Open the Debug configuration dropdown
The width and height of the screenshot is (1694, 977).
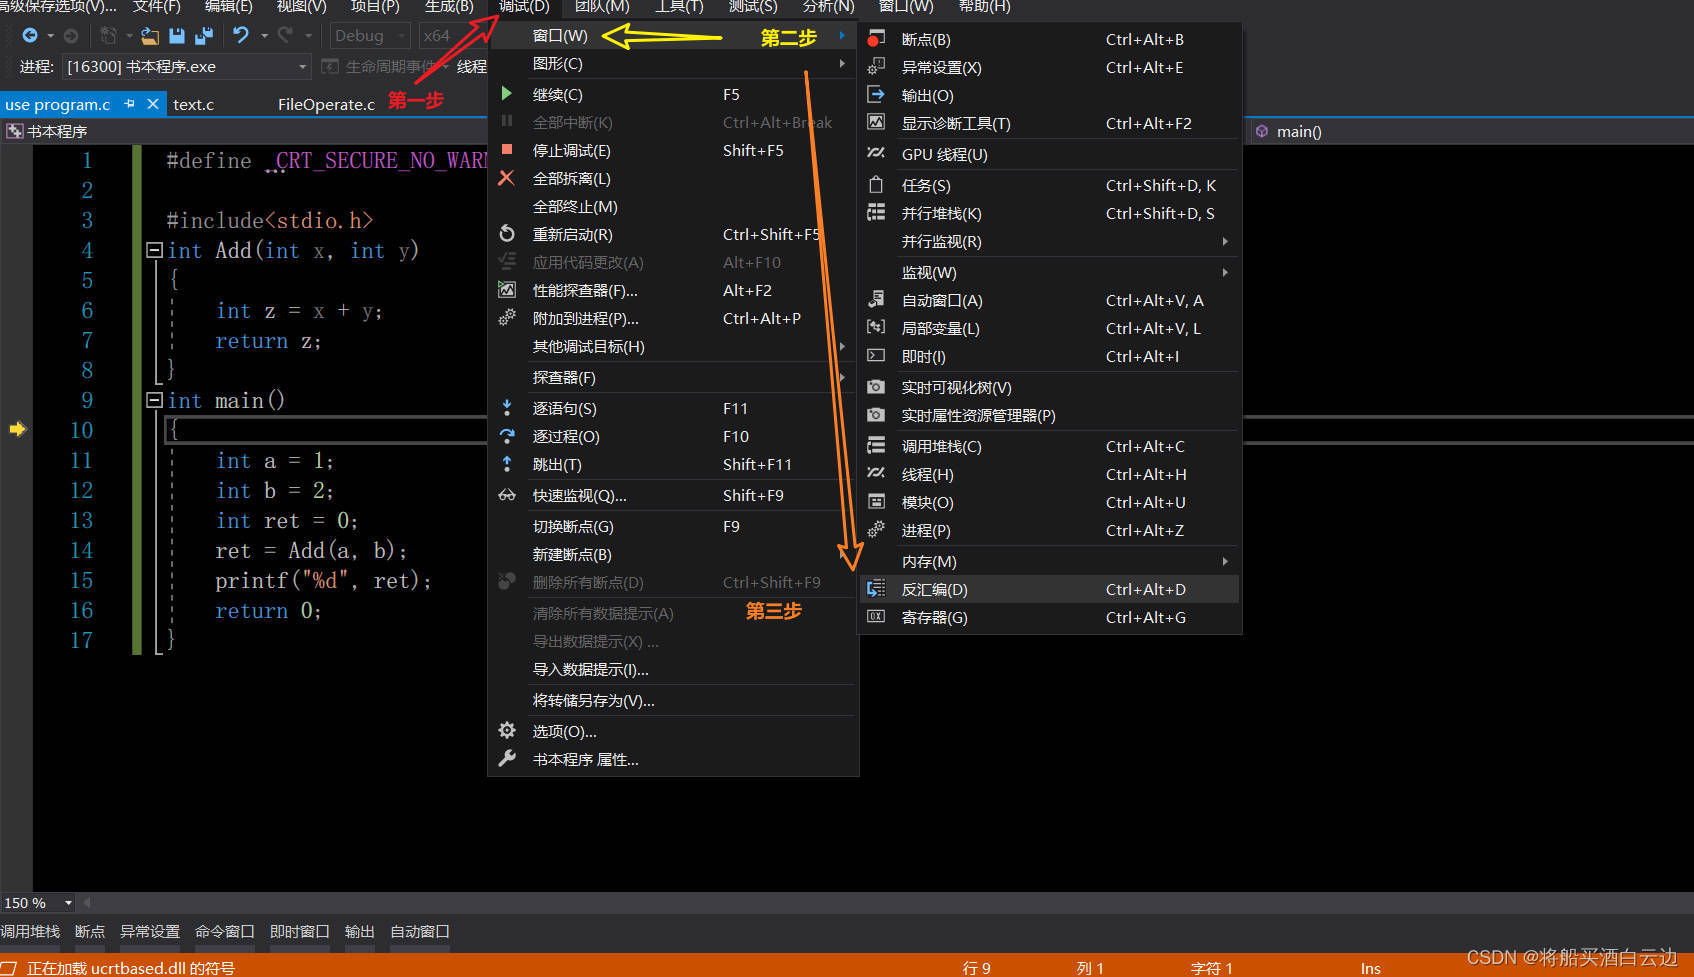[370, 35]
